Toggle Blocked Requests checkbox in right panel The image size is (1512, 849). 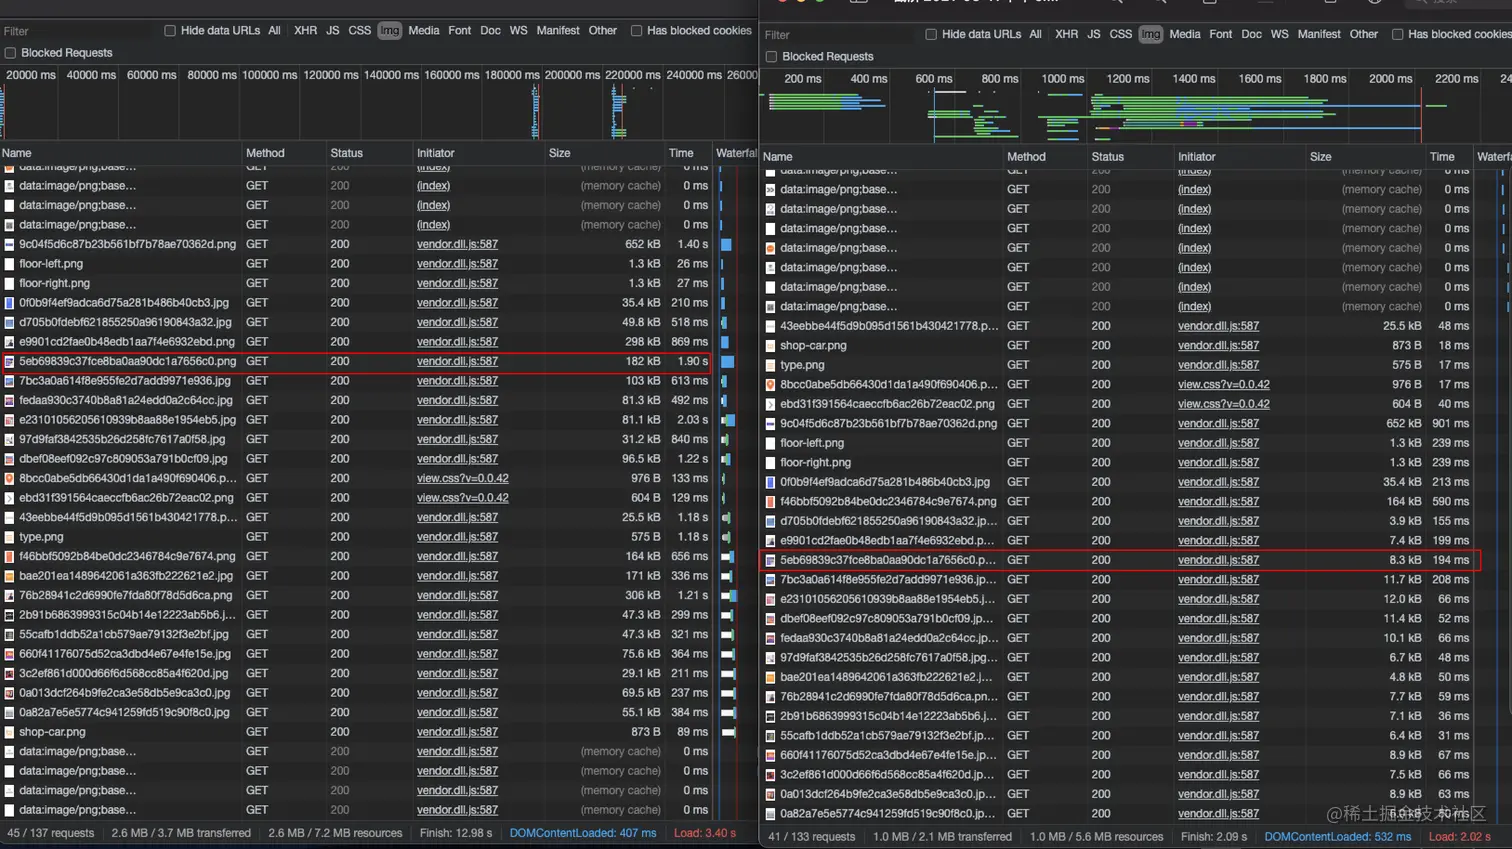click(771, 57)
